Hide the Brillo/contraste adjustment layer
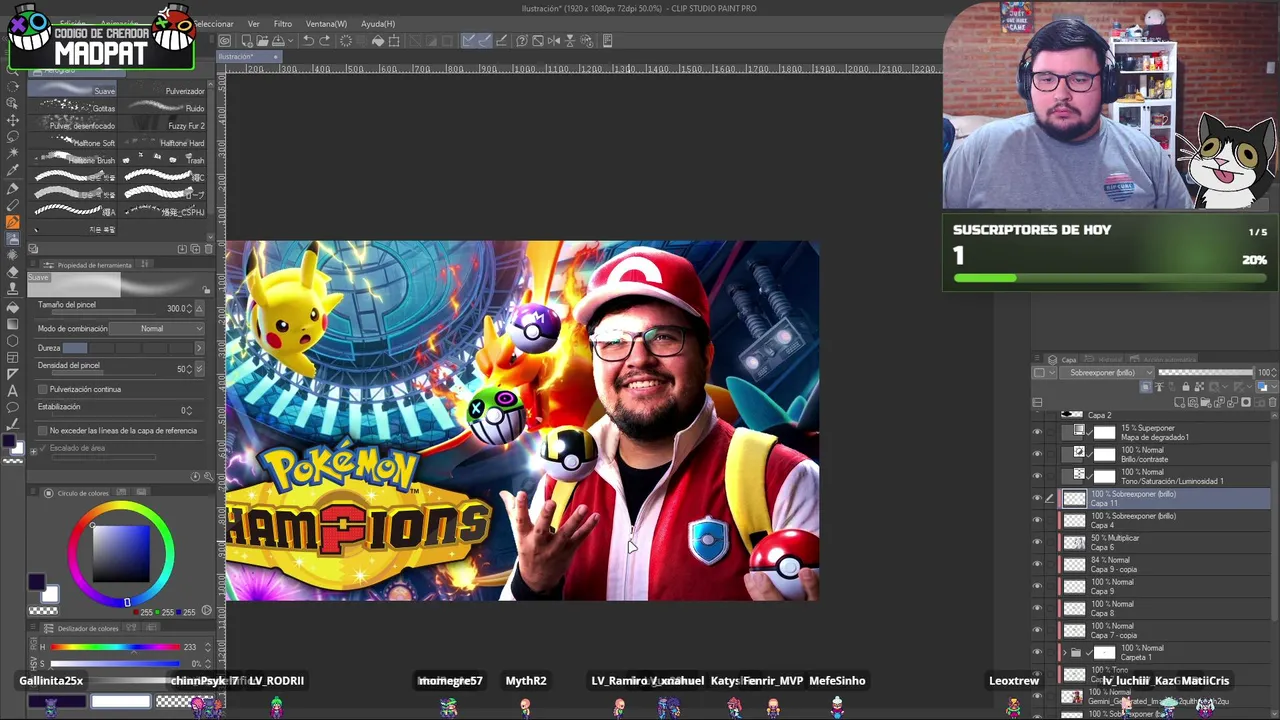Viewport: 1280px width, 720px height. point(1037,454)
